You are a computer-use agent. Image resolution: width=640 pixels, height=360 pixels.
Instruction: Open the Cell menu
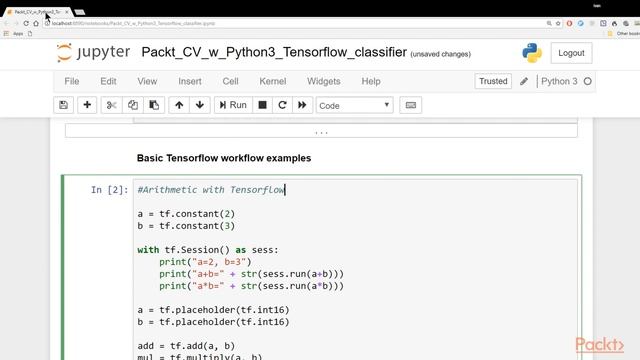[230, 81]
